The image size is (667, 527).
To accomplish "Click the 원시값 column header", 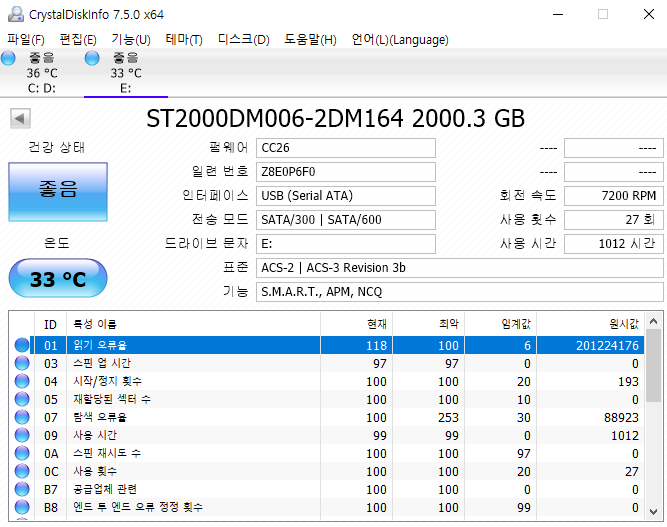I will coord(590,325).
